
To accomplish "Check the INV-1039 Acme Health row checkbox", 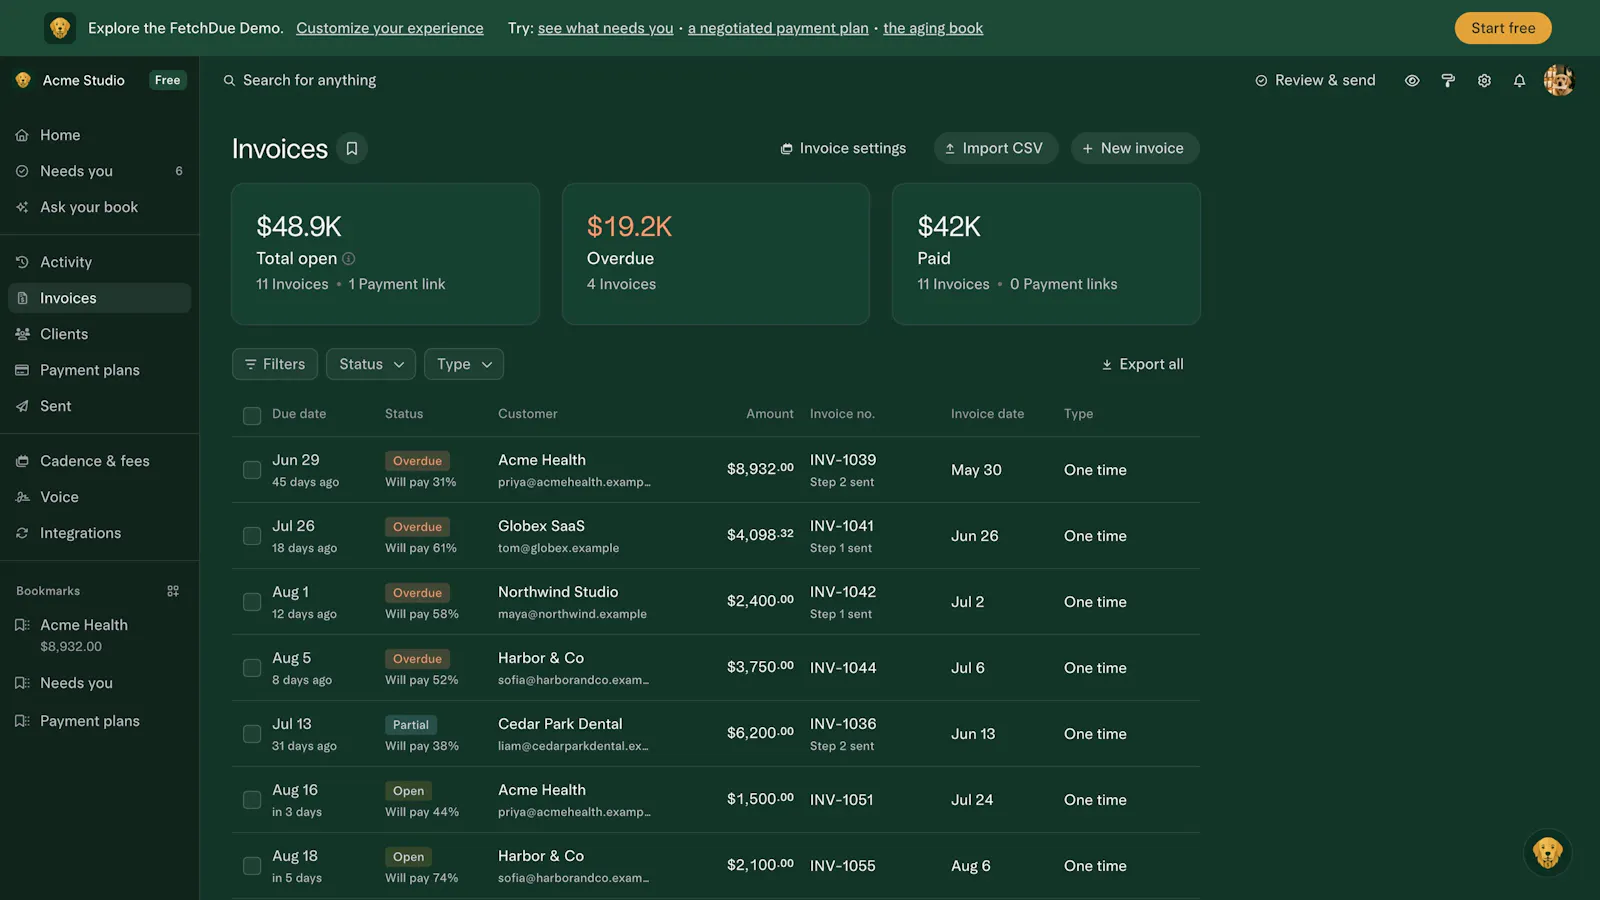I will [252, 470].
